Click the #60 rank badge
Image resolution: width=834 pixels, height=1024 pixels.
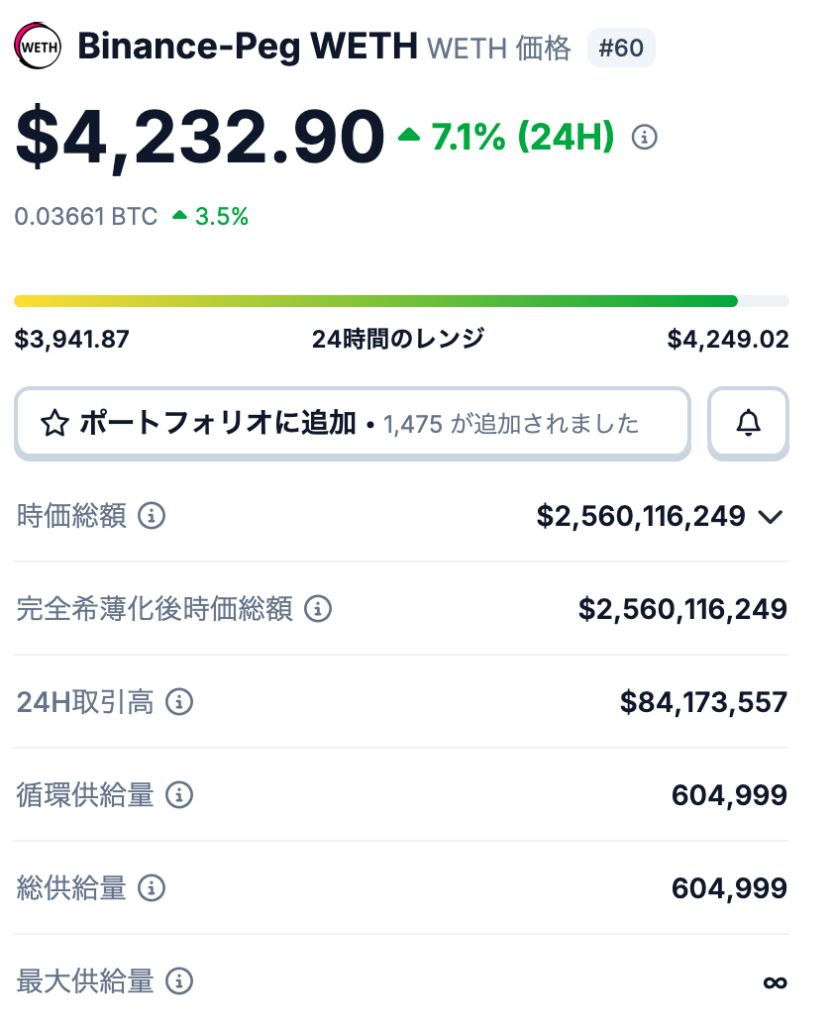coord(621,48)
